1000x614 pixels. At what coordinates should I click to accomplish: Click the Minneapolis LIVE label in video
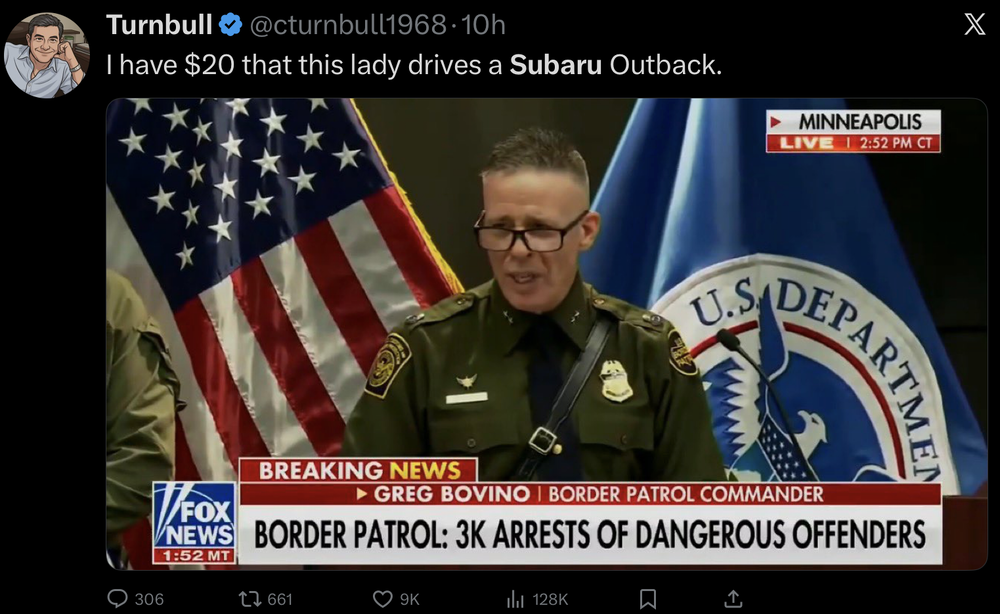click(x=853, y=131)
